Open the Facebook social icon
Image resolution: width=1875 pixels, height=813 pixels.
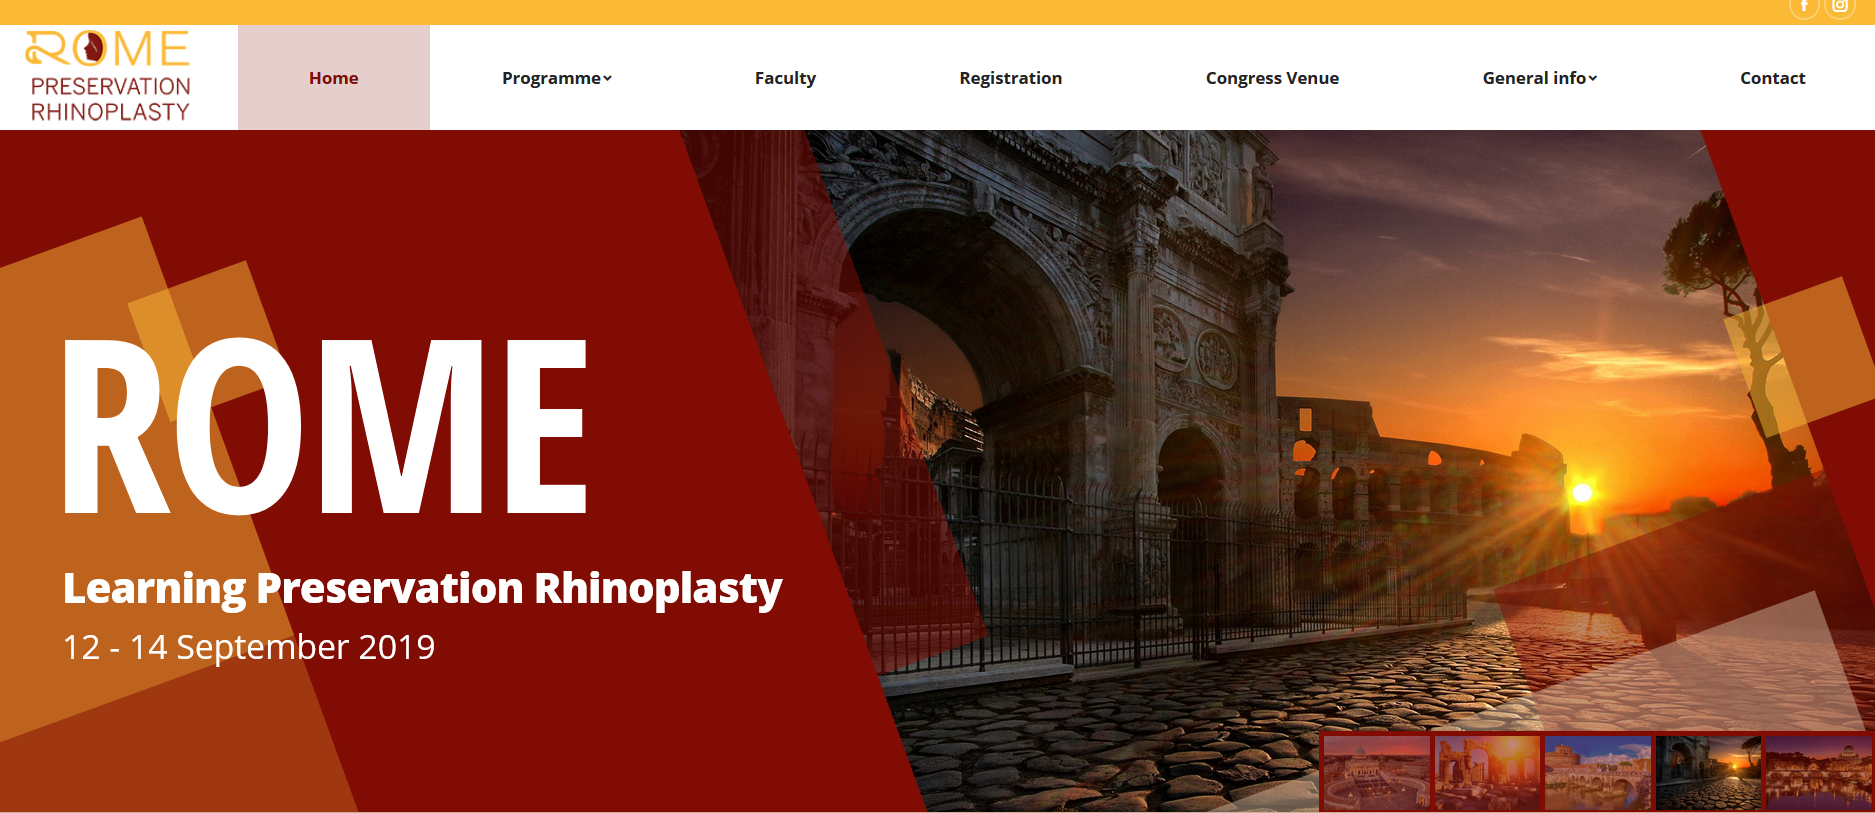coord(1804,7)
